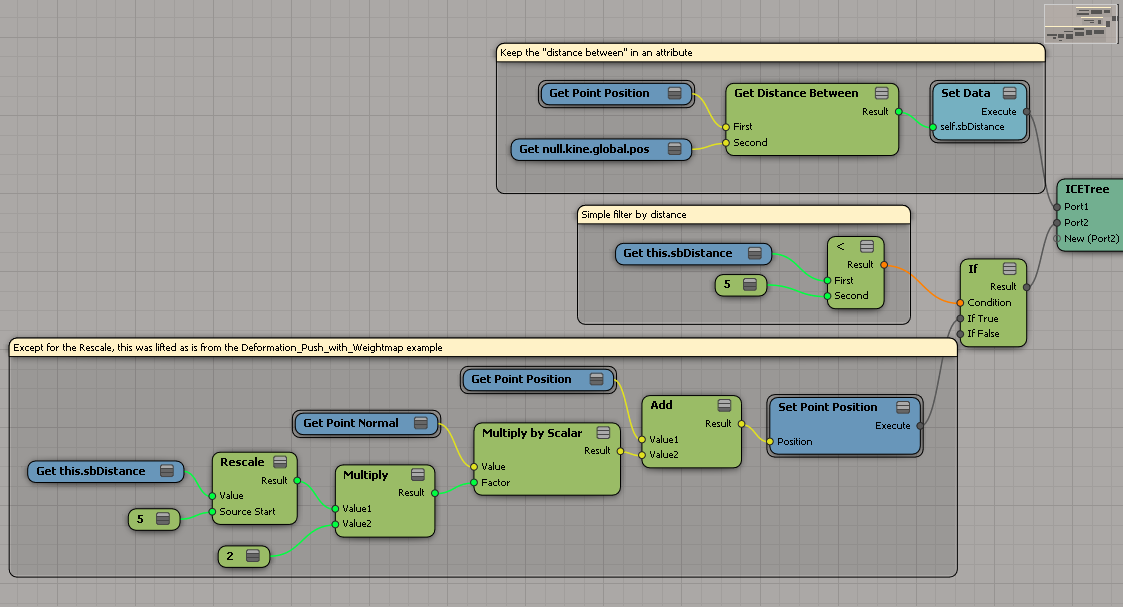Click the Get null.kine.global.pos node icon
The image size is (1123, 607).
click(x=674, y=149)
